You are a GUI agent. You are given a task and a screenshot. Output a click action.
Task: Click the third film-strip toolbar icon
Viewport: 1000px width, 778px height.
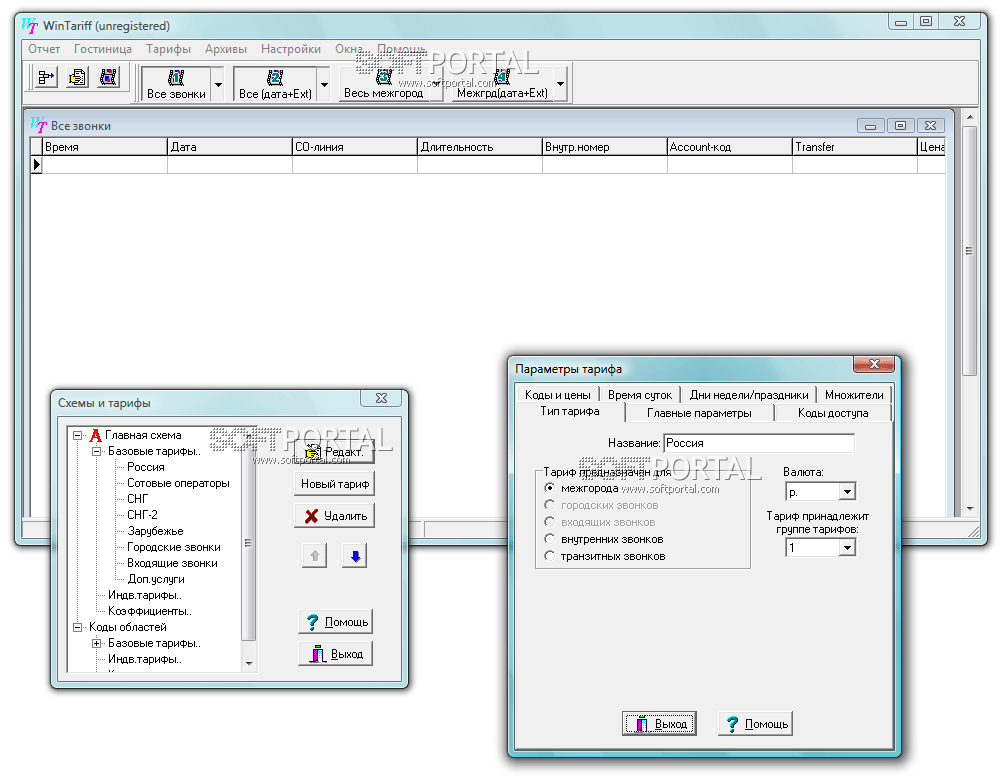click(x=108, y=78)
